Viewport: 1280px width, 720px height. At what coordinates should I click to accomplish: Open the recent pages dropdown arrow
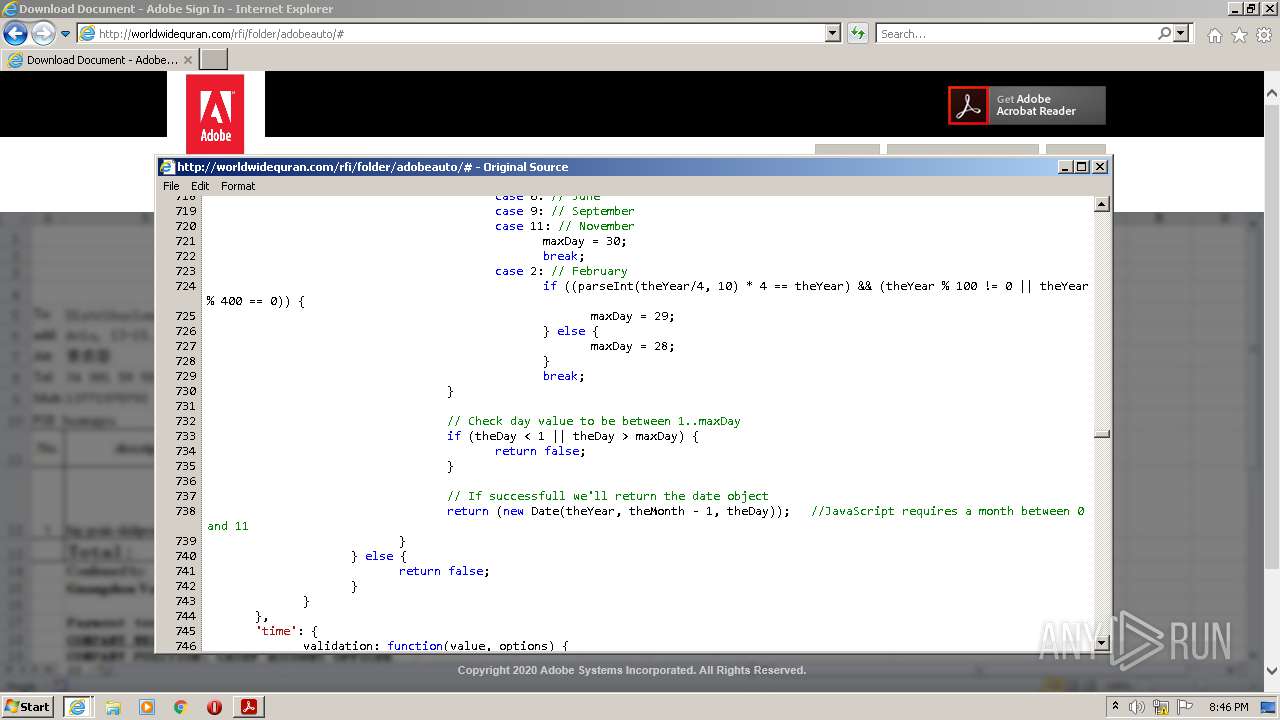click(x=66, y=34)
